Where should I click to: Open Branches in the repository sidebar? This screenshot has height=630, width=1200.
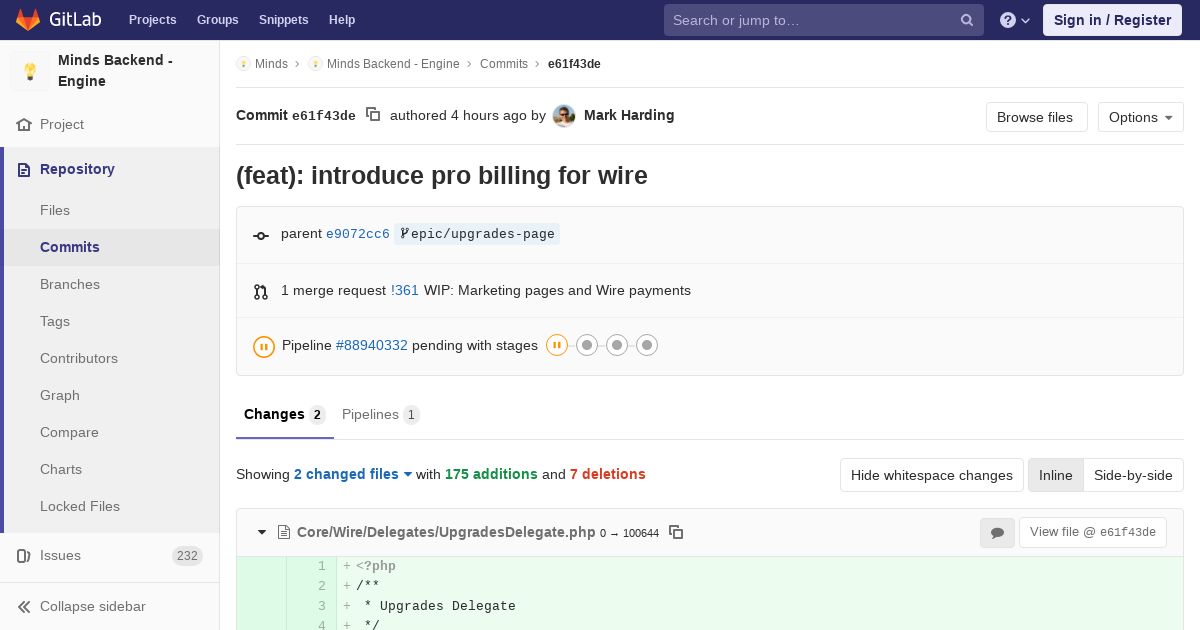click(70, 284)
